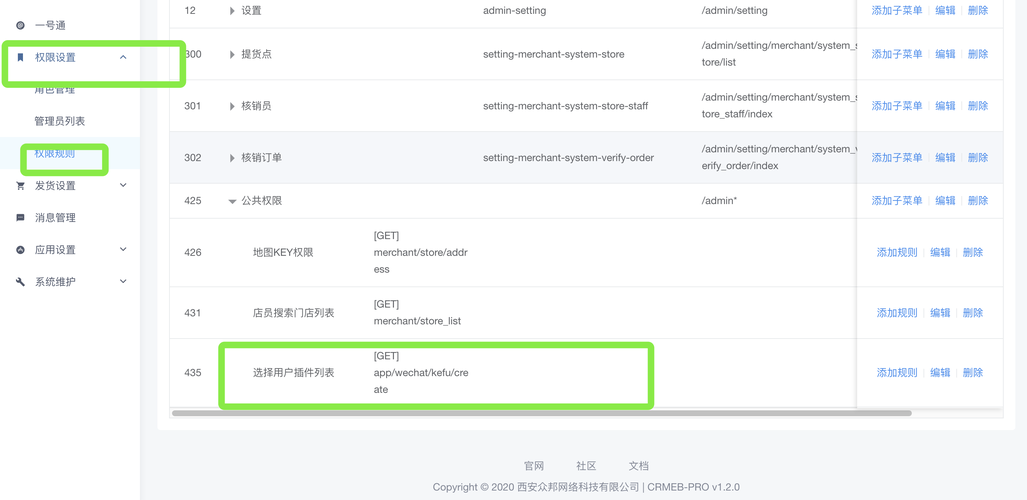Image resolution: width=1027 pixels, height=500 pixels.
Task: Click the 权限设置 bookmark icon
Action: (x=20, y=58)
